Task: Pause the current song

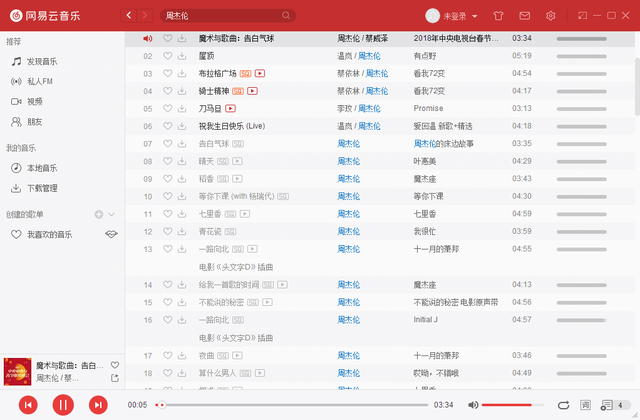Action: pos(62,404)
